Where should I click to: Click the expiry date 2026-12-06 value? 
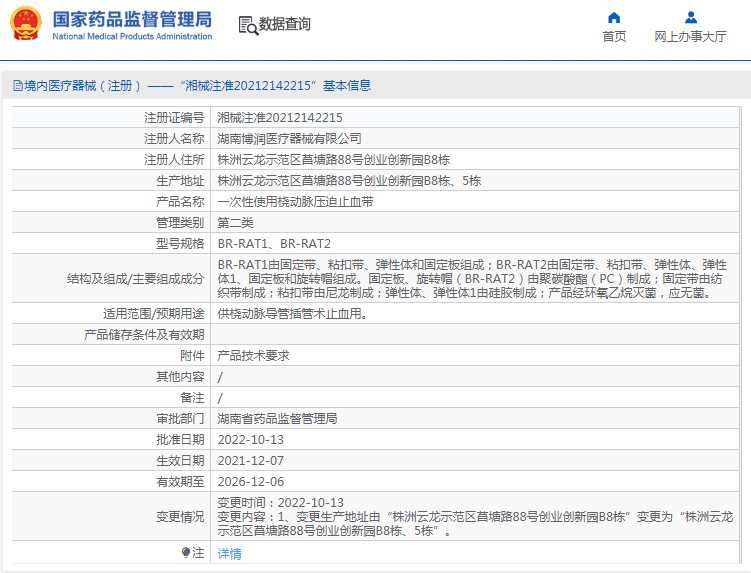click(x=250, y=481)
